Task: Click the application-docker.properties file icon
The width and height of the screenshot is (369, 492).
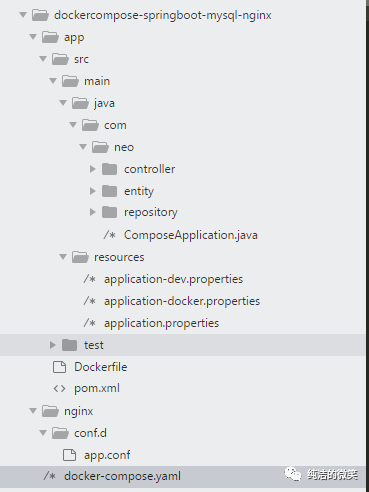Action: click(x=89, y=301)
